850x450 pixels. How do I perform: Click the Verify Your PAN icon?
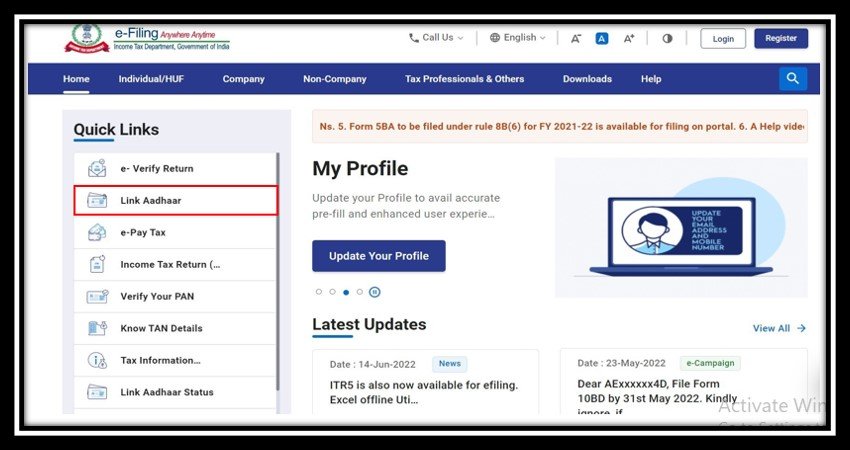tap(98, 297)
